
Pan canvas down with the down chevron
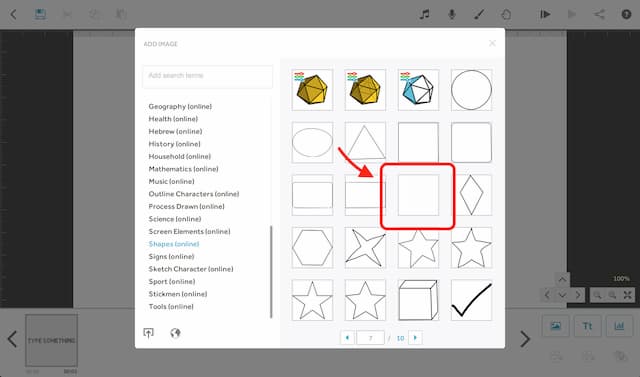pyautogui.click(x=562, y=295)
